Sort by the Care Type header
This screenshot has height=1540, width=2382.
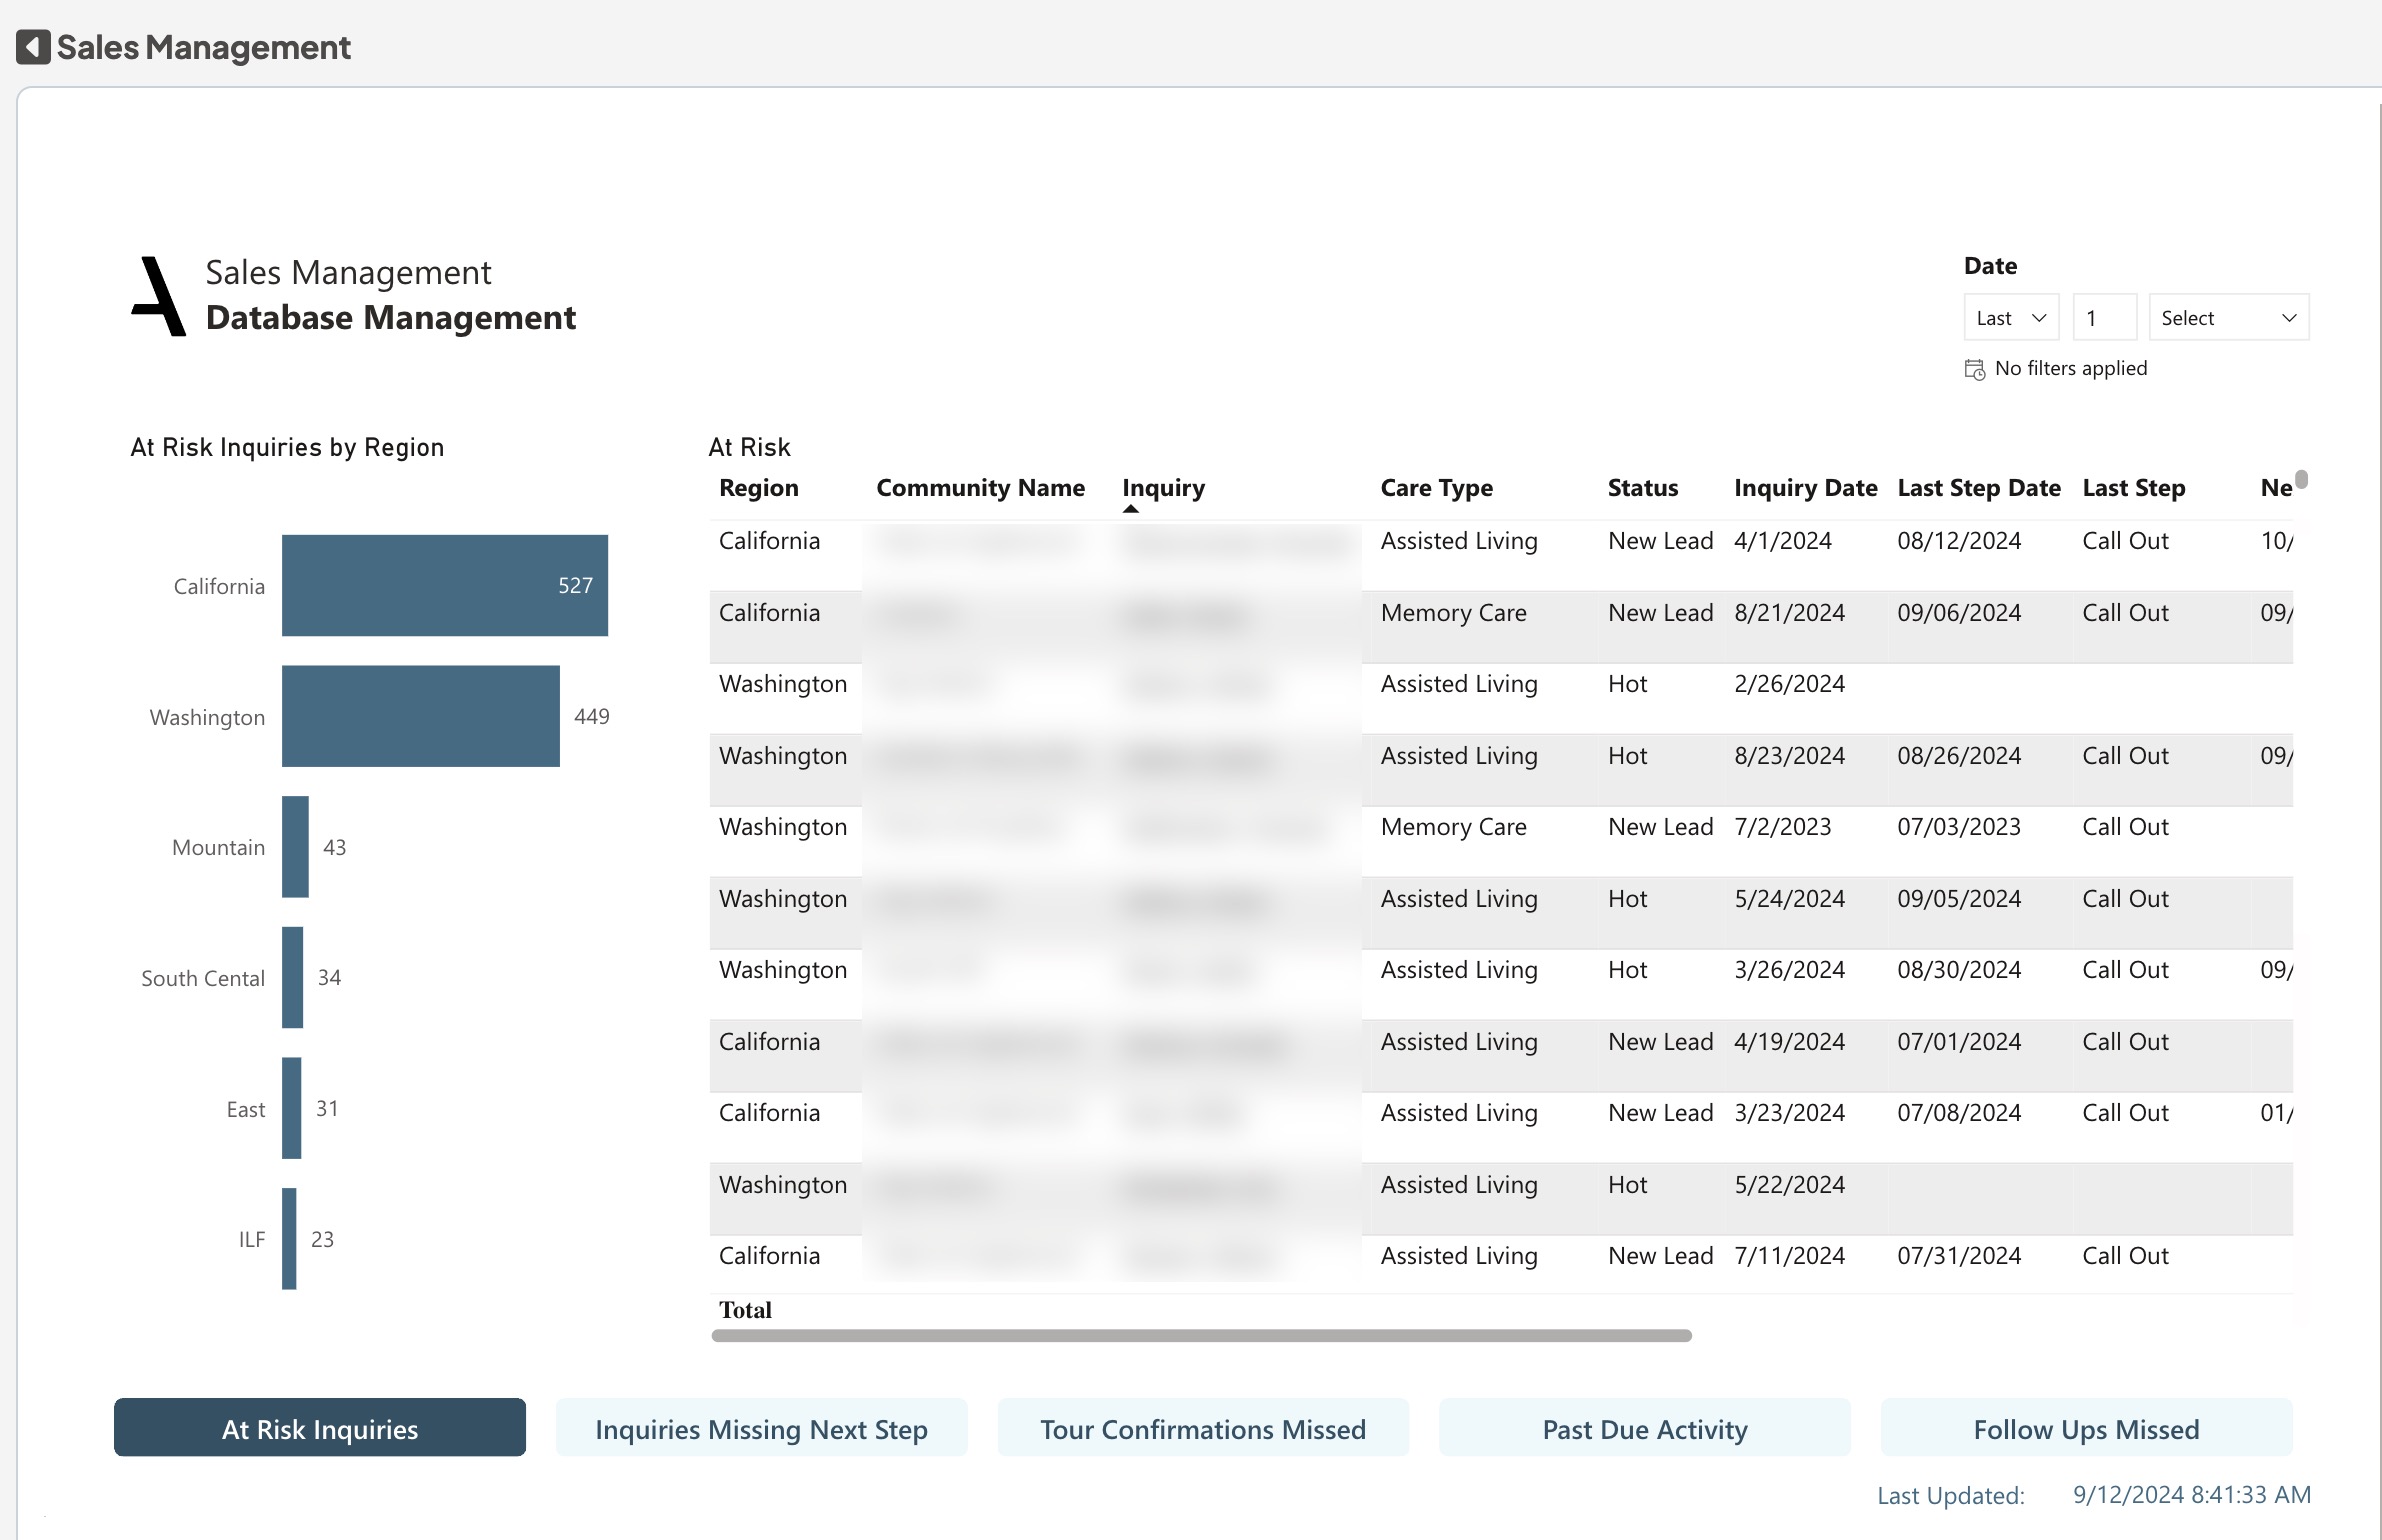1436,488
